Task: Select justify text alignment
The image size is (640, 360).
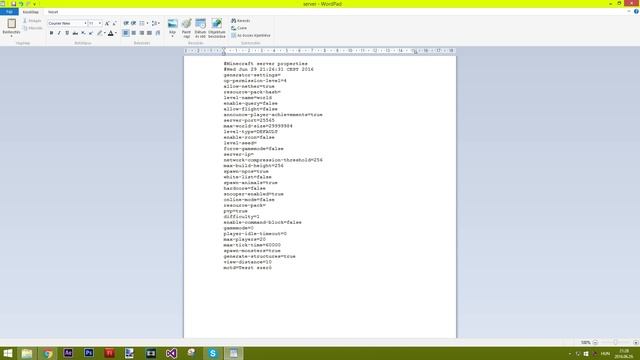Action: coord(149,33)
